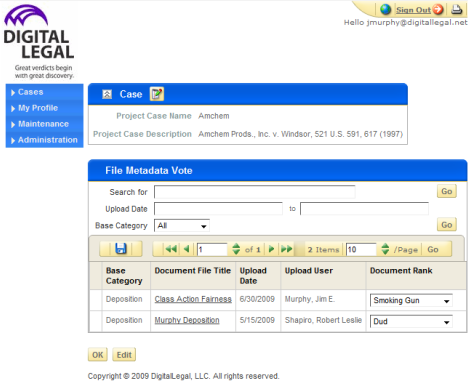
Task: Click the 2 Items count label
Action: (x=323, y=250)
